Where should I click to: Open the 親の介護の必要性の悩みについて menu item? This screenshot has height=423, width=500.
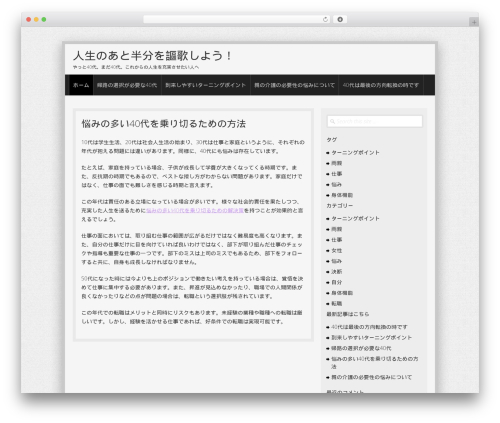(x=294, y=85)
